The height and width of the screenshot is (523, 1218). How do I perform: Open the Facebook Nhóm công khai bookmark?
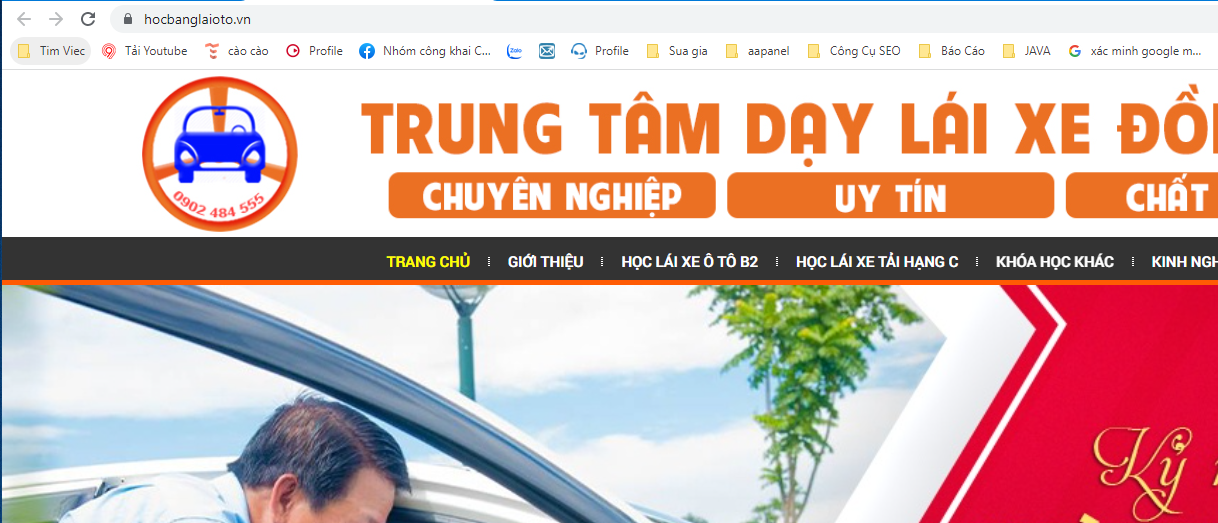425,51
